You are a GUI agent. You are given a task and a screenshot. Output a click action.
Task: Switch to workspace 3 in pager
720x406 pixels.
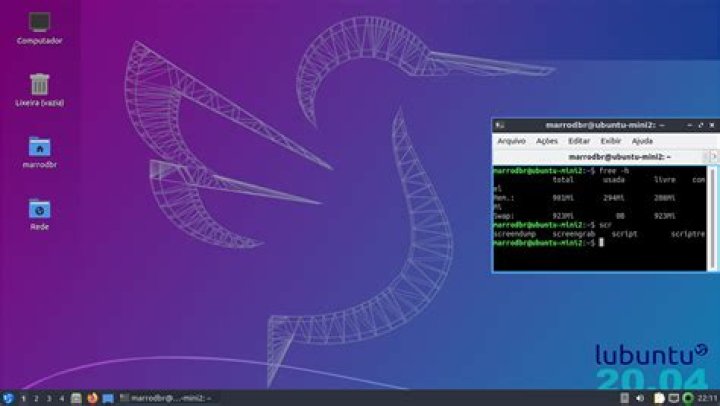(49, 398)
